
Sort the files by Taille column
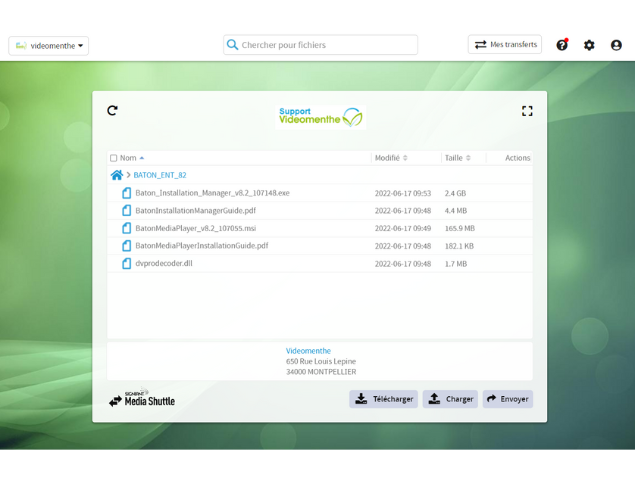(457, 158)
